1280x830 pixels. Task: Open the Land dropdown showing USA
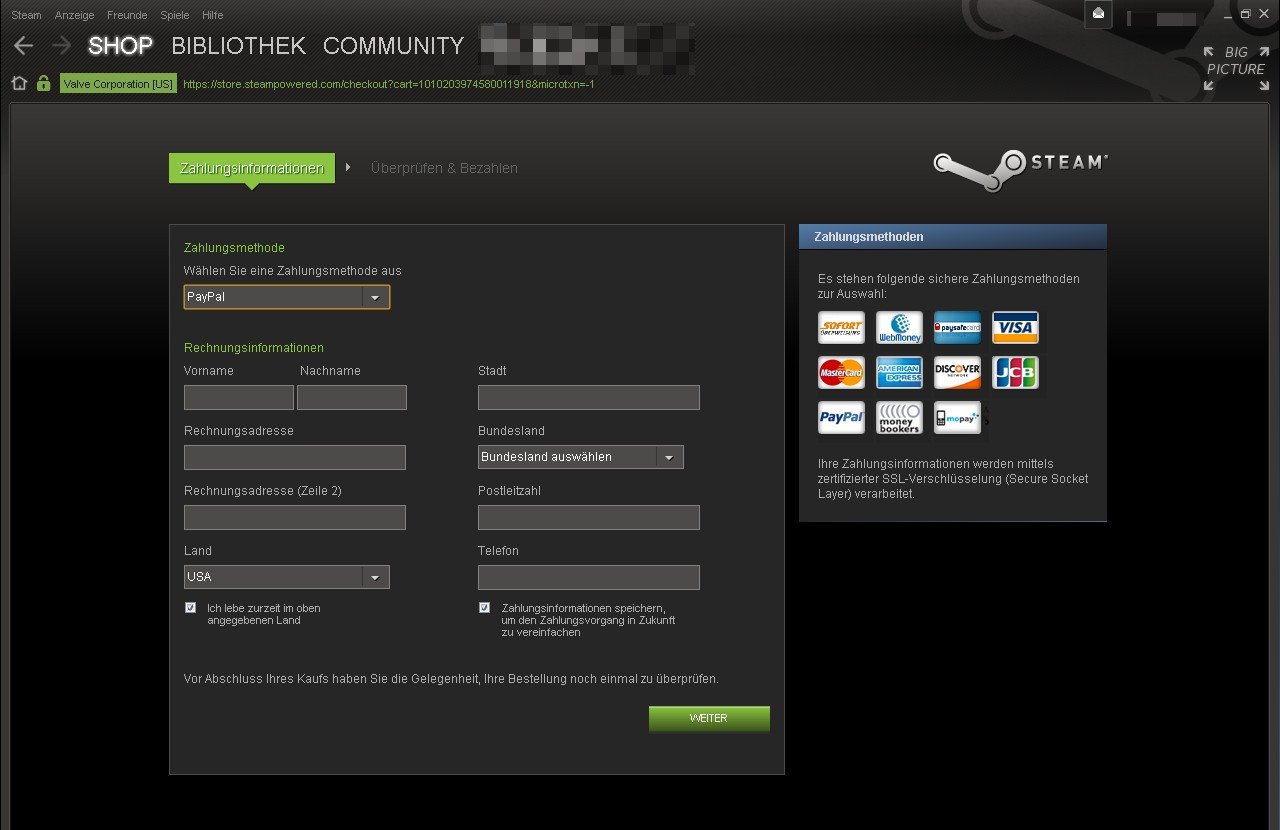click(287, 577)
